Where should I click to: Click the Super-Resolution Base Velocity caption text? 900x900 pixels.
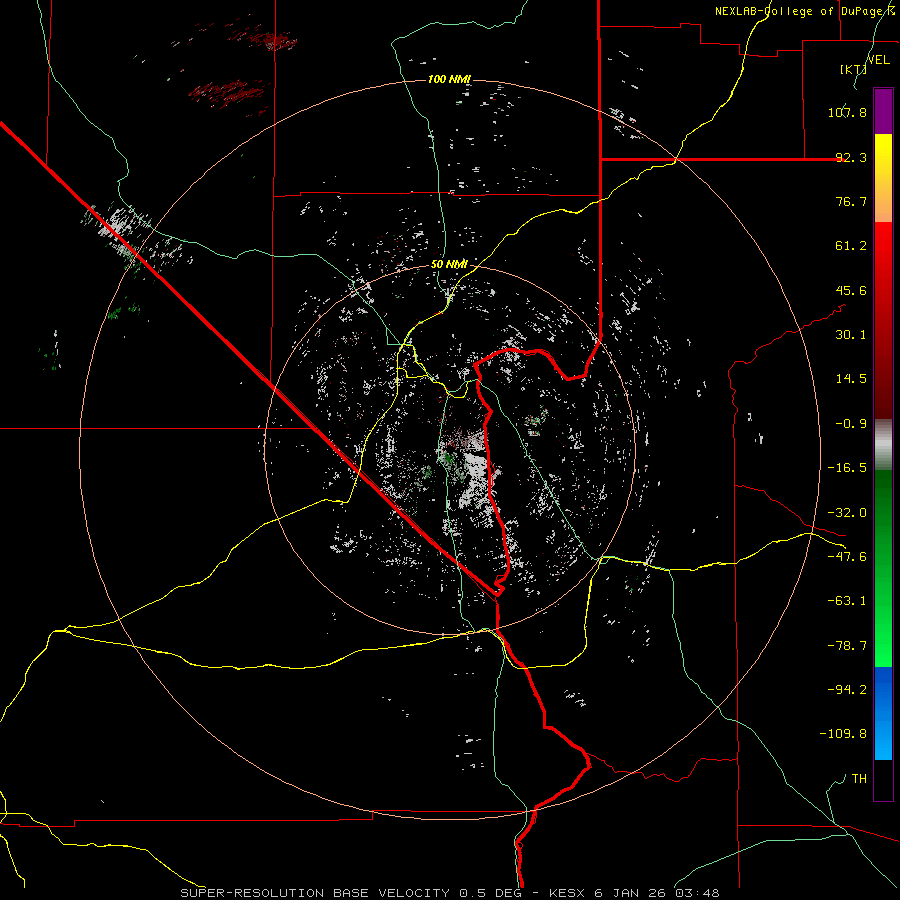pos(449,893)
